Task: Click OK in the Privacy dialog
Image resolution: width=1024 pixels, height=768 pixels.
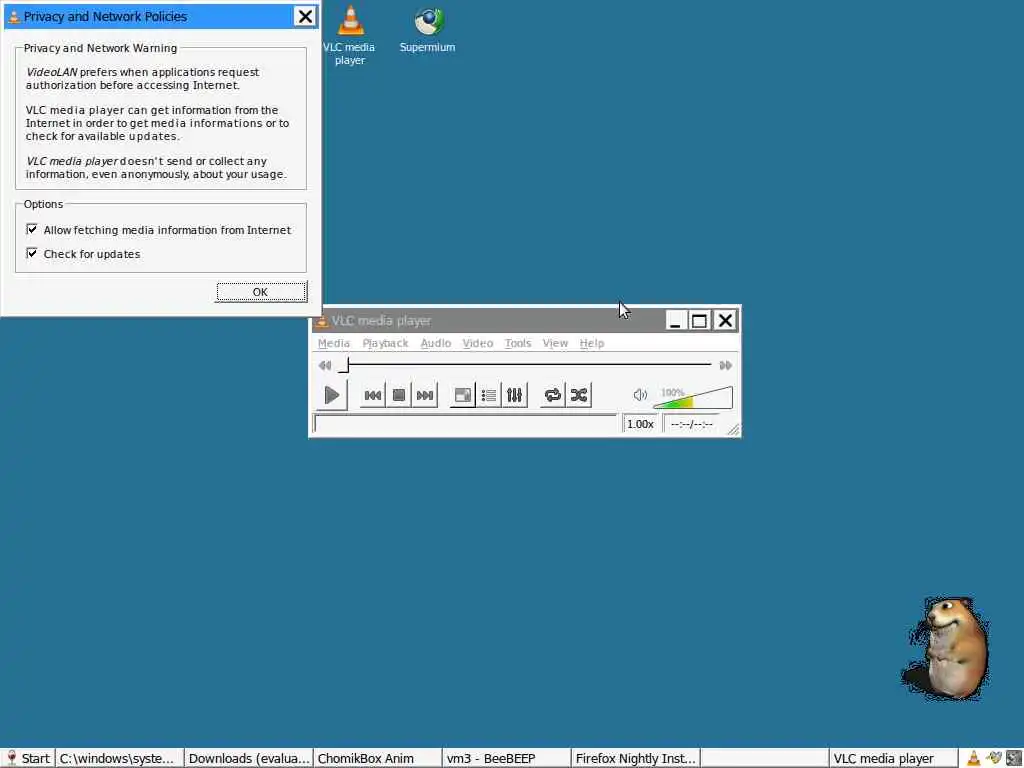Action: click(261, 292)
